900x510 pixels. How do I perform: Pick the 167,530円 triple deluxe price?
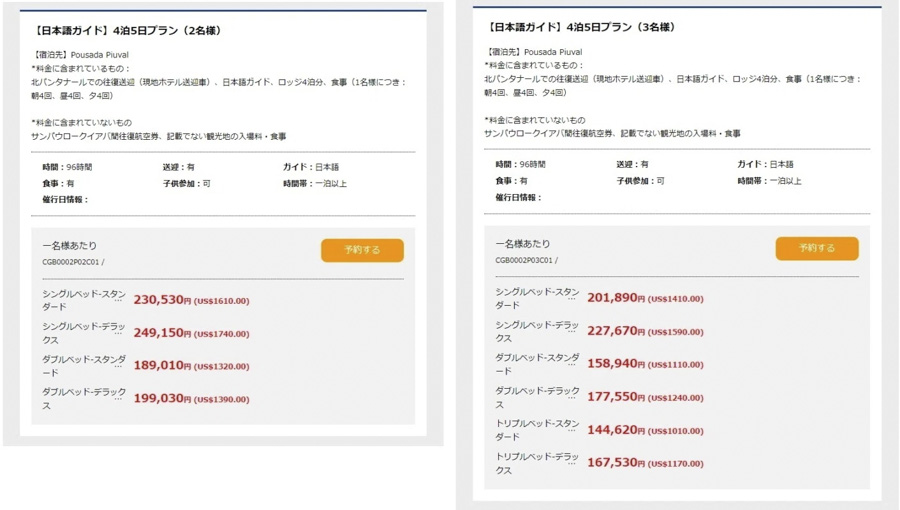coord(615,463)
